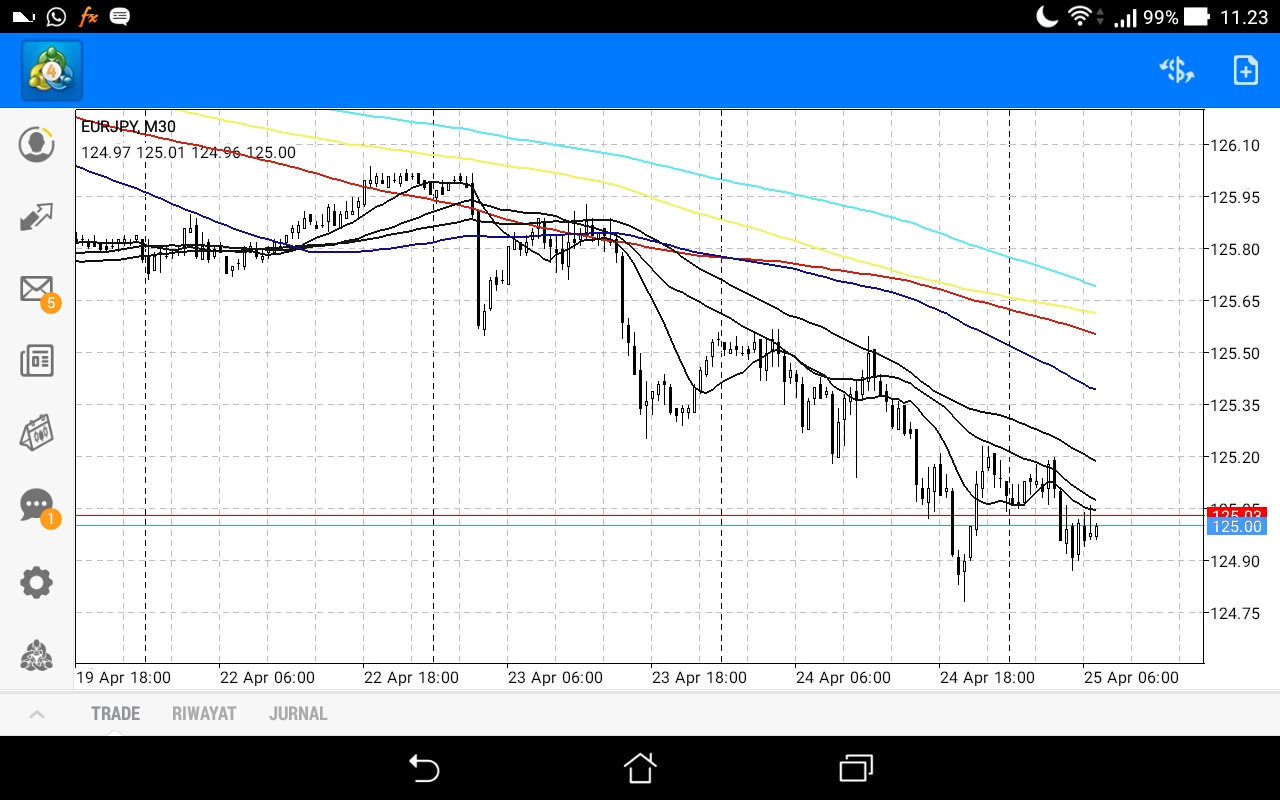The height and width of the screenshot is (800, 1280).
Task: Open the MetaTrader 4 app logo menu
Action: coord(50,70)
